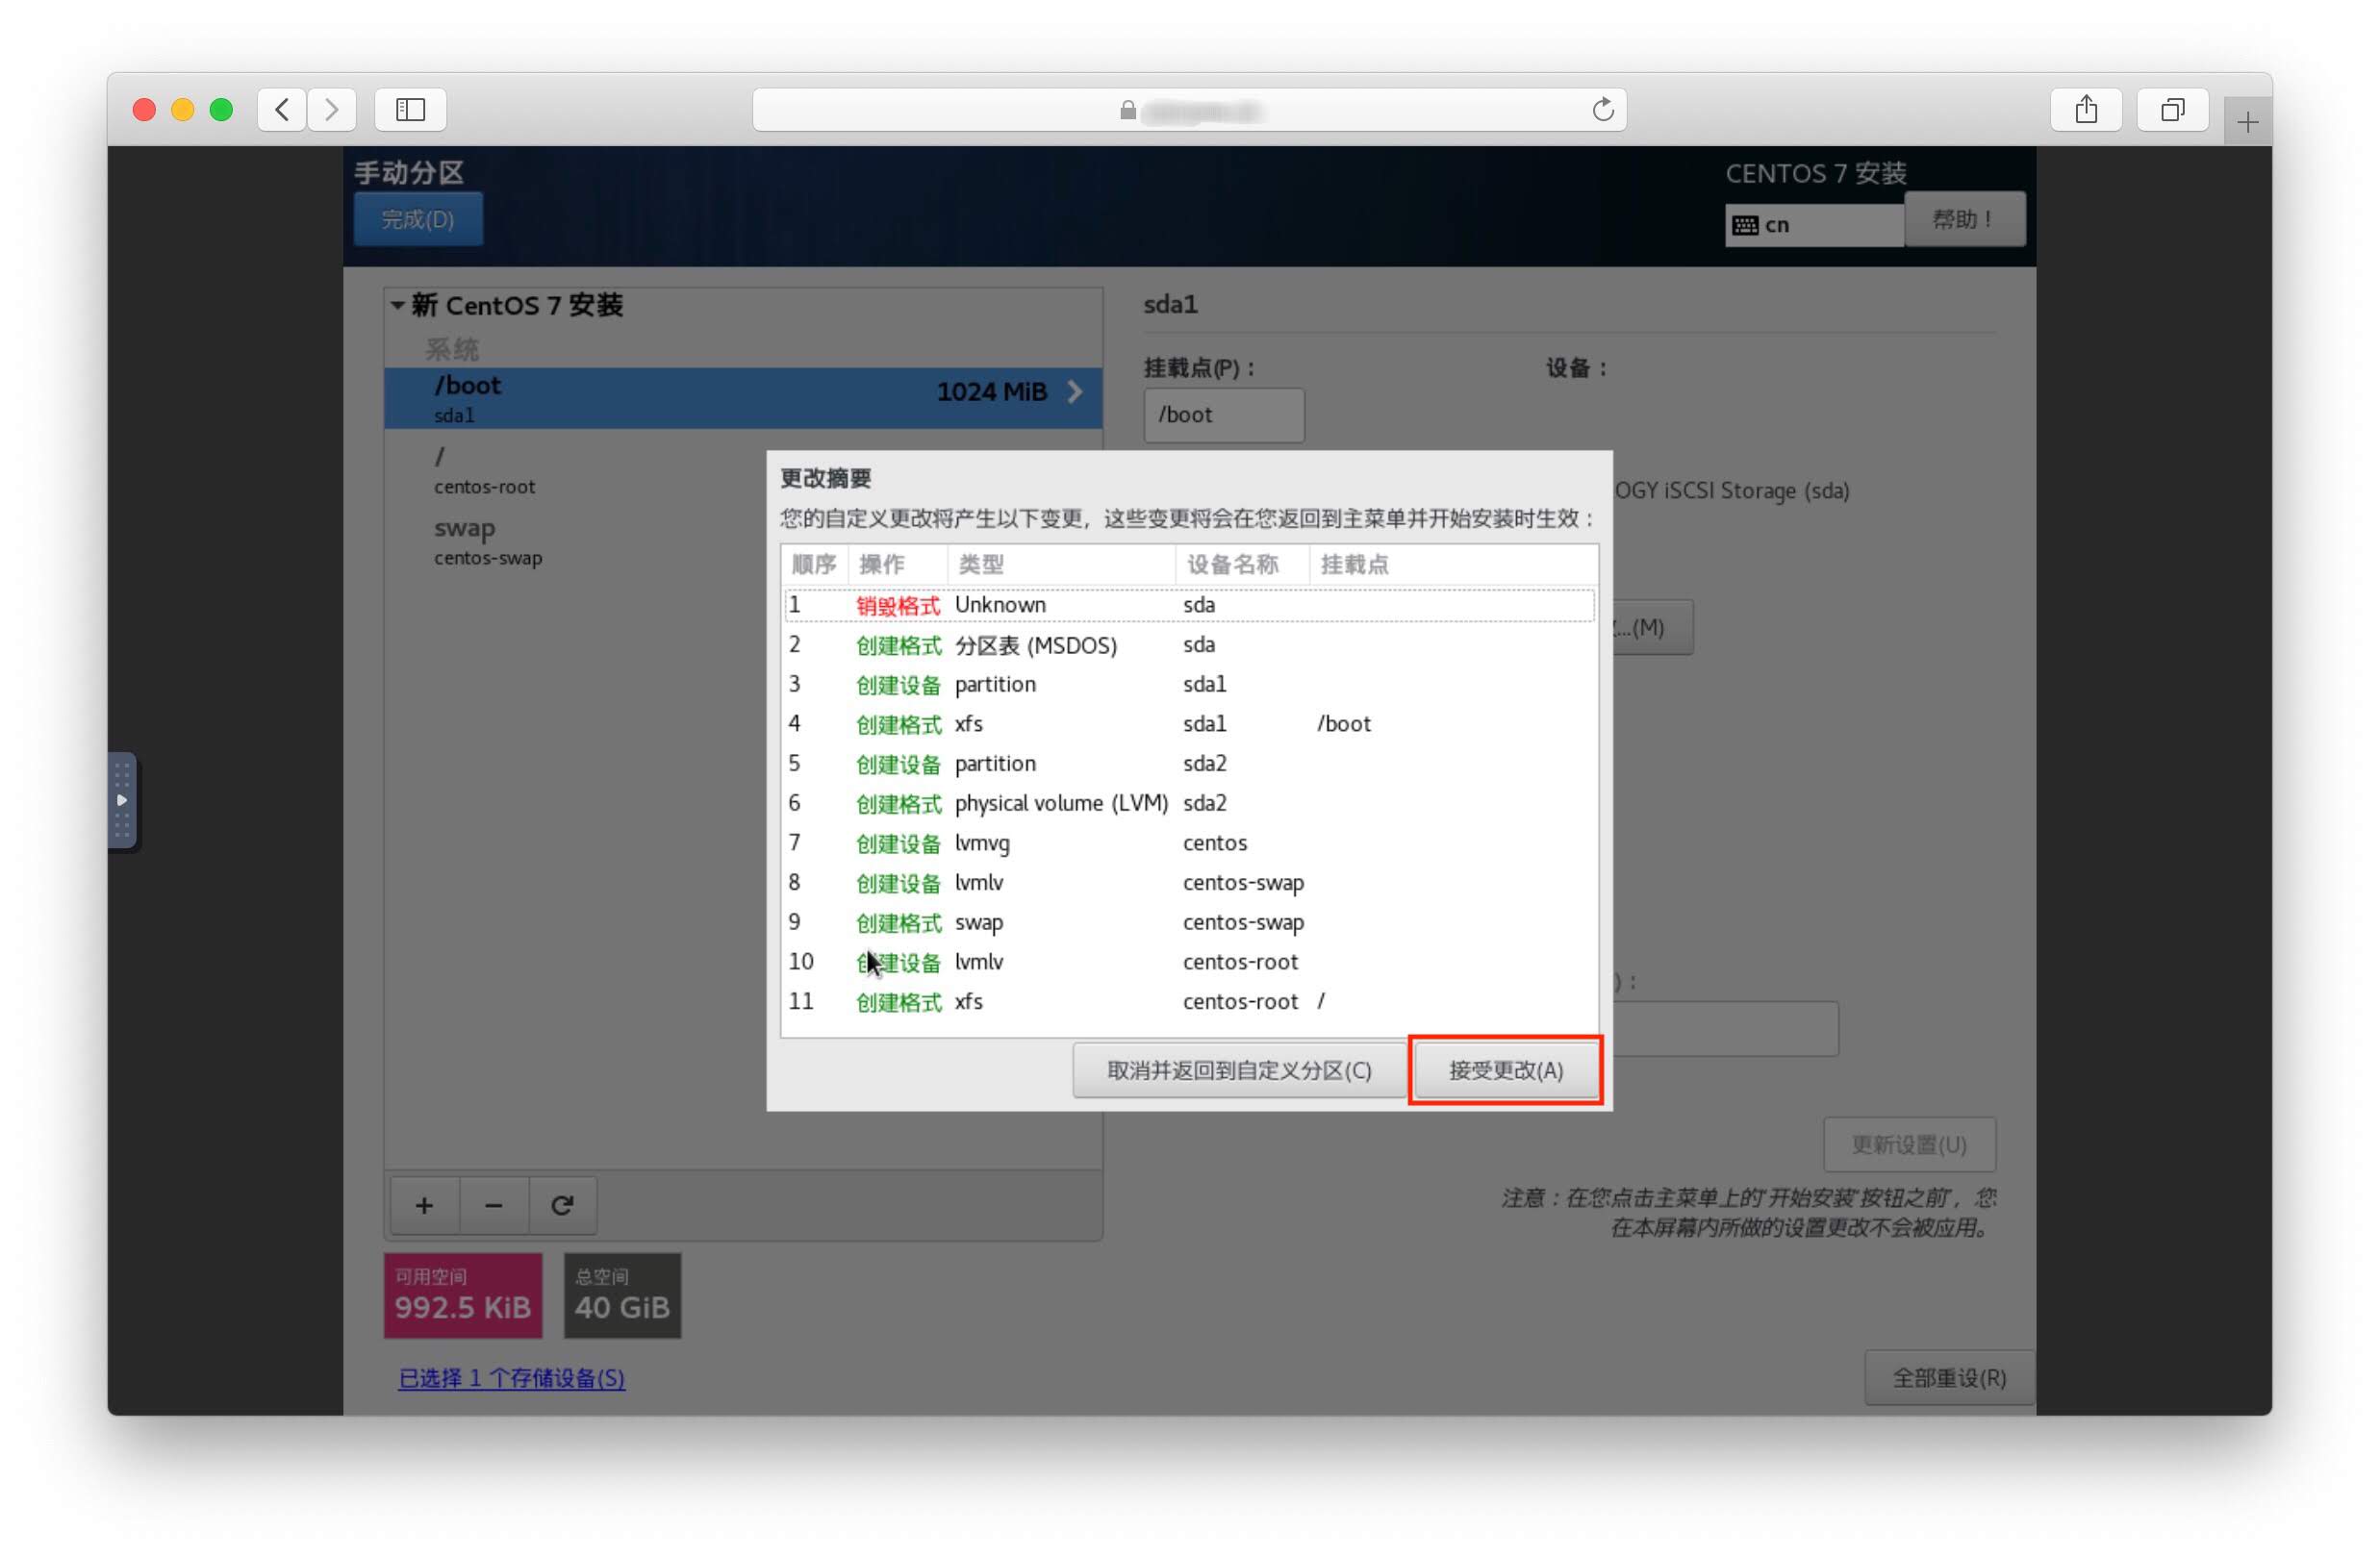Image resolution: width=2380 pixels, height=1558 pixels.
Task: Click the partially hidden (M) modify button
Action: click(x=1652, y=627)
